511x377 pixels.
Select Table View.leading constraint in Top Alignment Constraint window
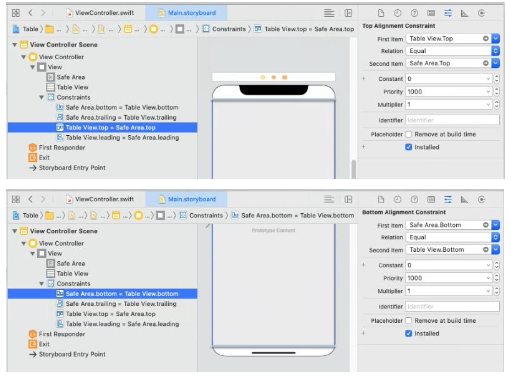point(118,138)
